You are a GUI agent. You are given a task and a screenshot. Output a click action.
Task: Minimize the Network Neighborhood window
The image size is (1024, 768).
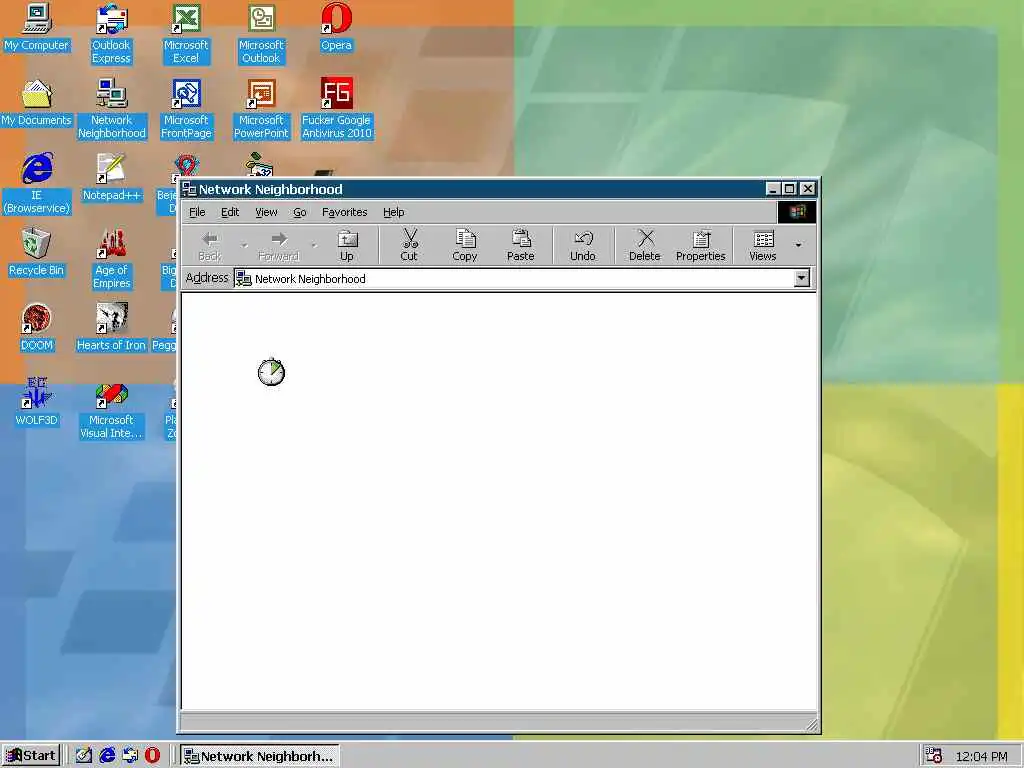773,189
